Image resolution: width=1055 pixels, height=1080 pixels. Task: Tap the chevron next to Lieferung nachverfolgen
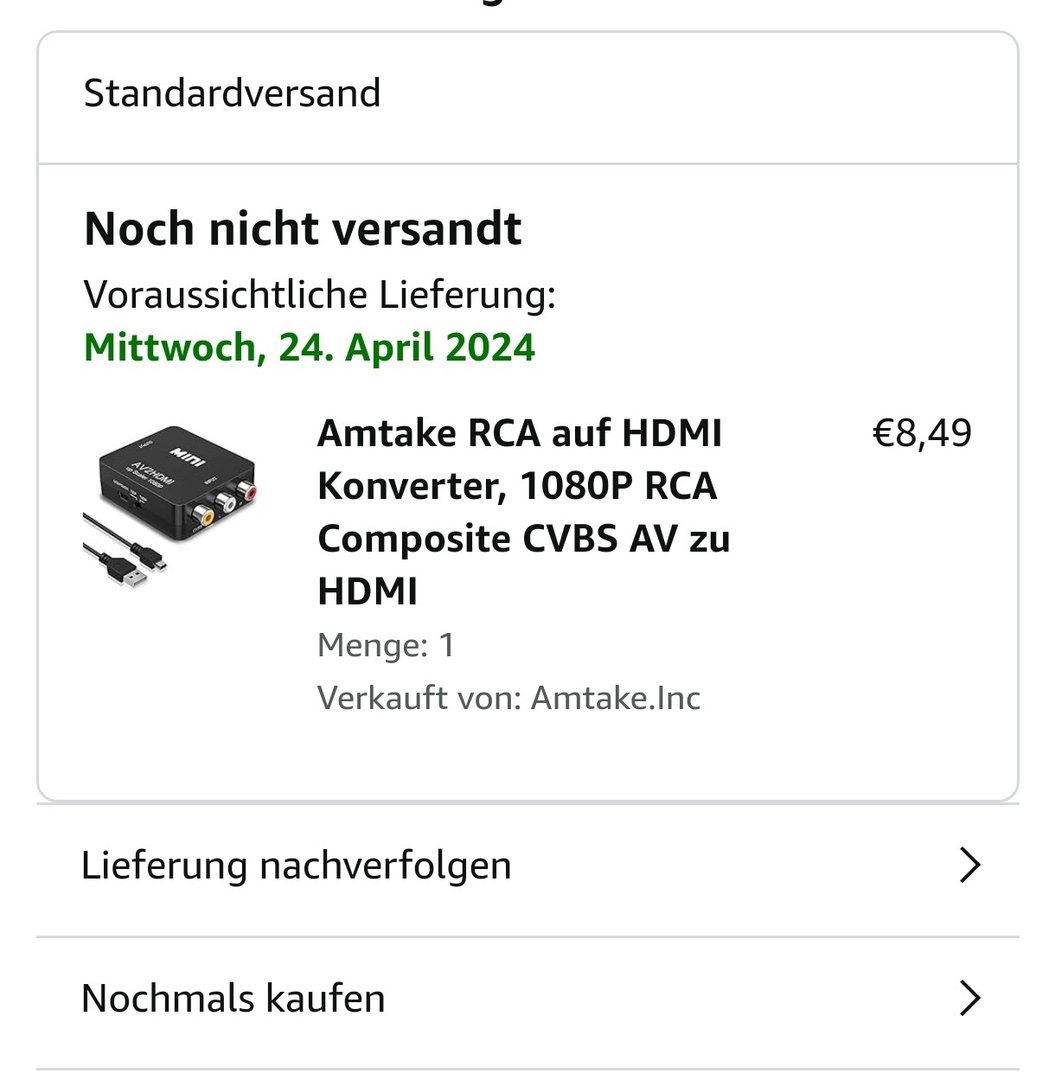click(x=969, y=865)
